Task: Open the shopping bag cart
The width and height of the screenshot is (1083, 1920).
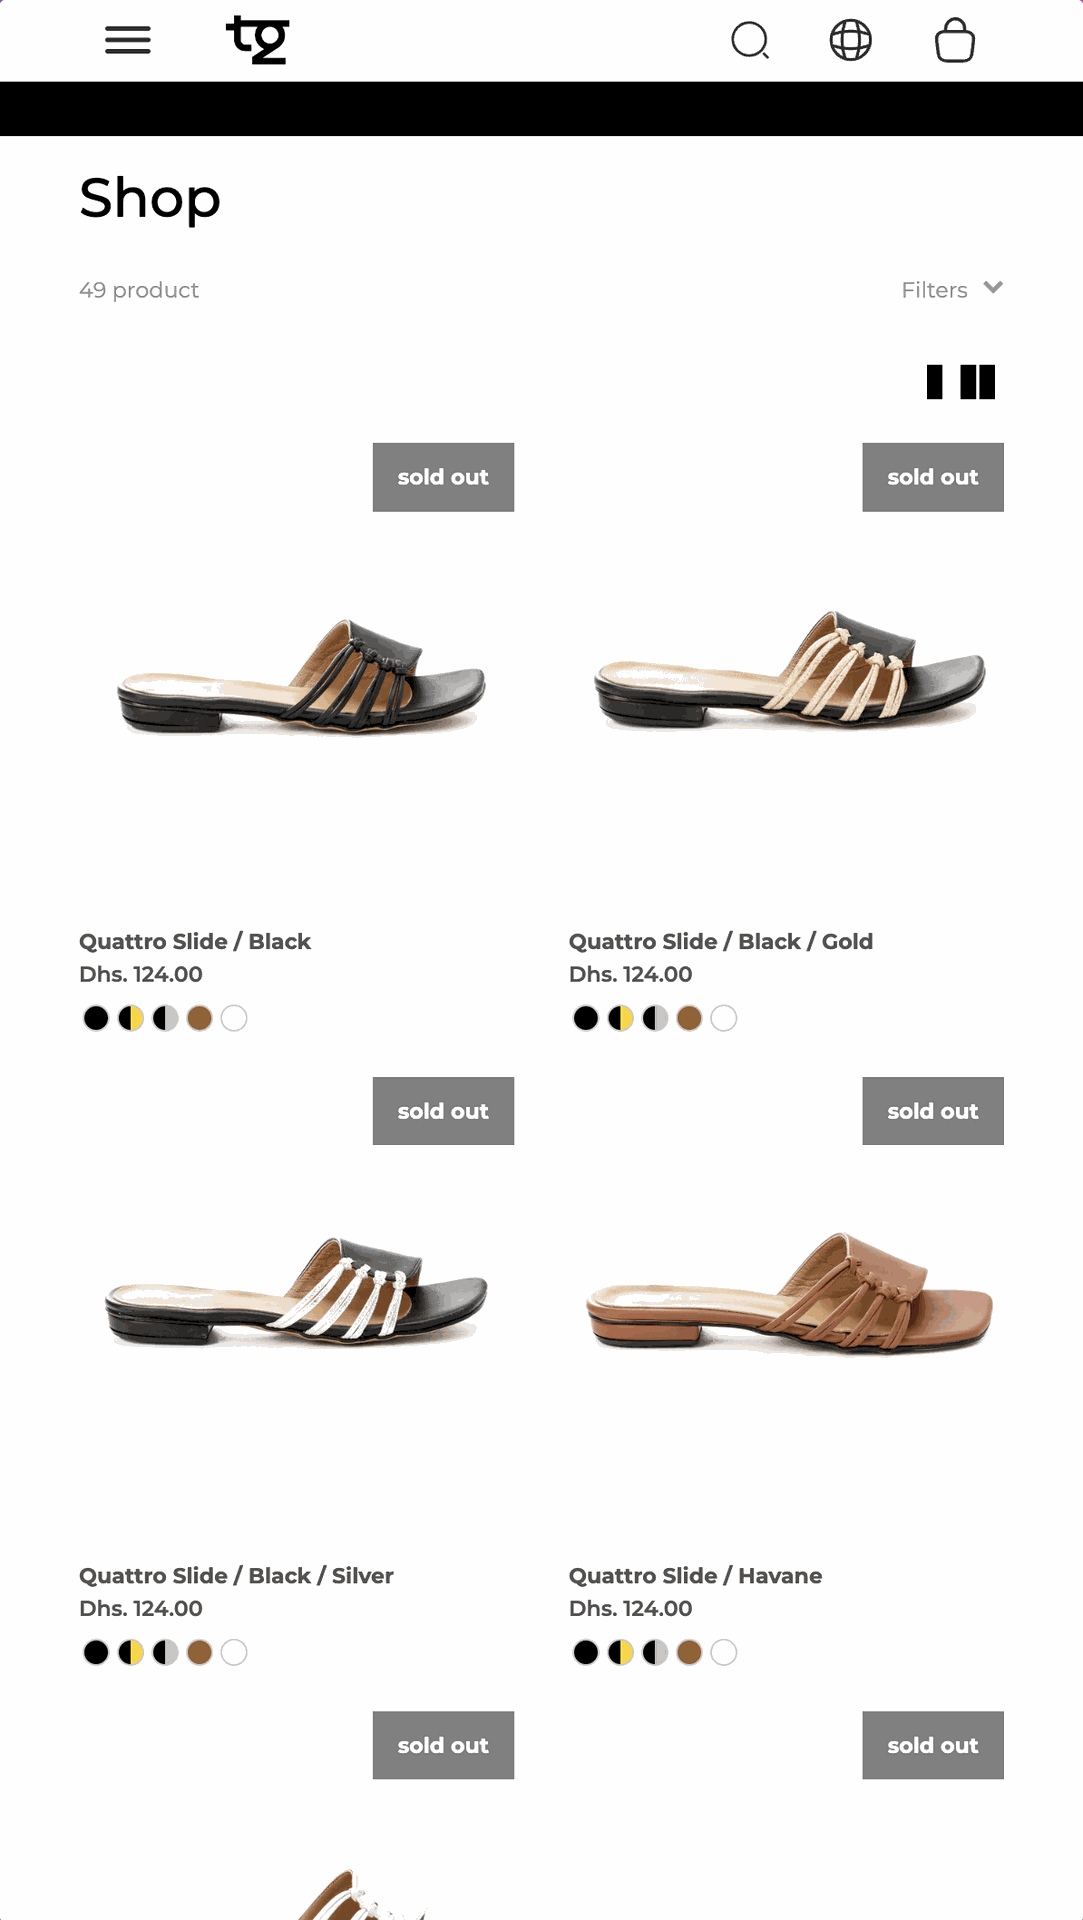Action: [955, 41]
